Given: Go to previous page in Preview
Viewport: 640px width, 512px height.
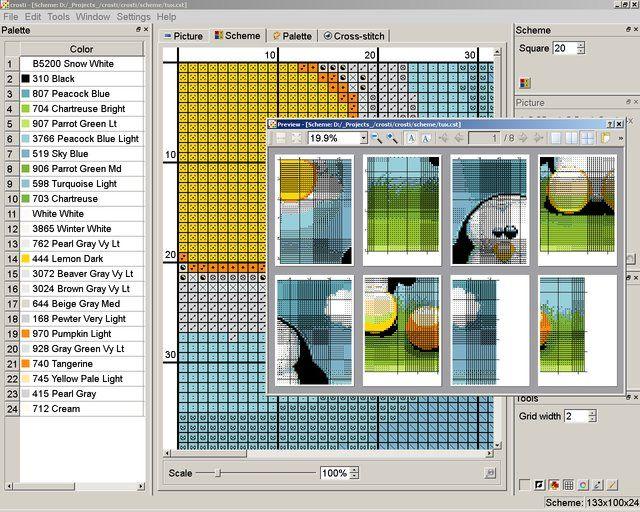Looking at the screenshot, I should point(459,138).
